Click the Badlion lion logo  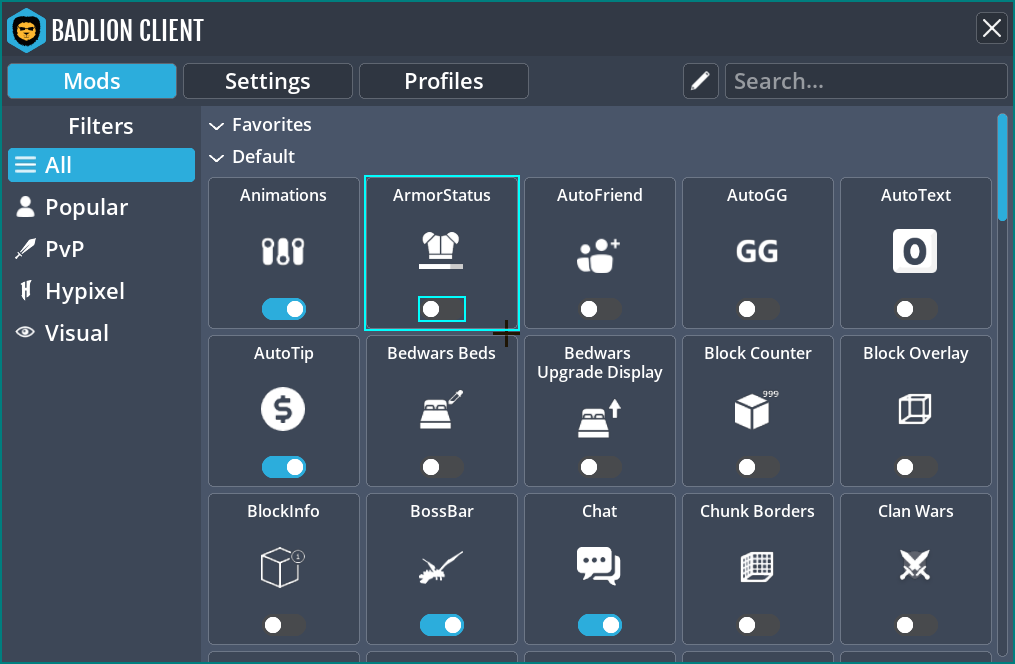[x=27, y=30]
